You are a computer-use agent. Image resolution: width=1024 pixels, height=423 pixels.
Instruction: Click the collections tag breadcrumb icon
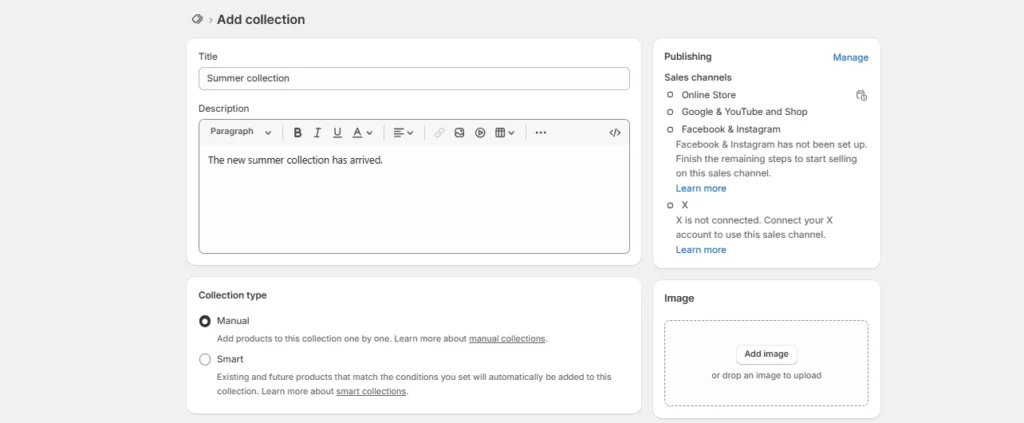197,20
